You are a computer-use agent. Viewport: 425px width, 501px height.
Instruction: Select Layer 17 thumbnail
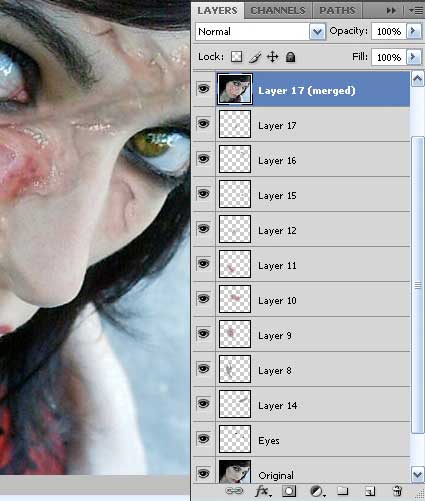tap(235, 124)
